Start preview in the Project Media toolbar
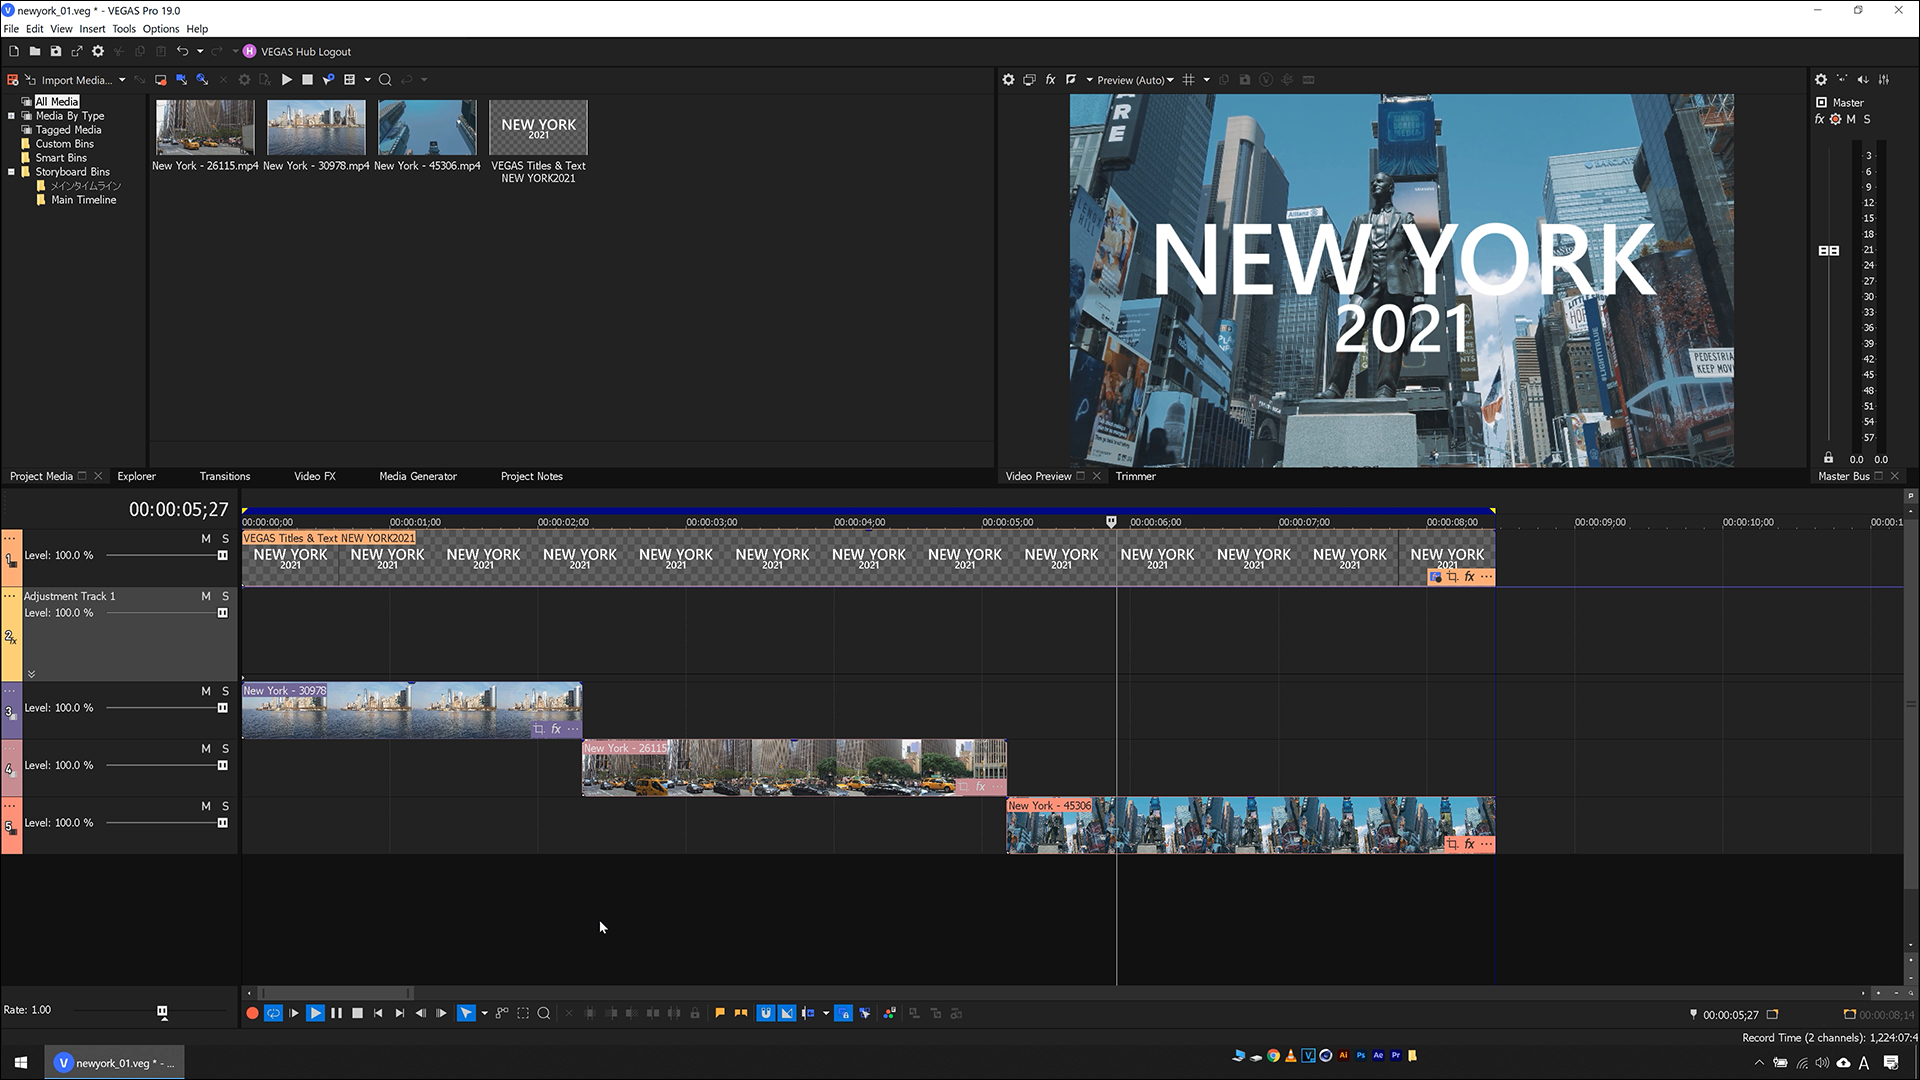Screen dimensions: 1920x1080 tap(287, 80)
